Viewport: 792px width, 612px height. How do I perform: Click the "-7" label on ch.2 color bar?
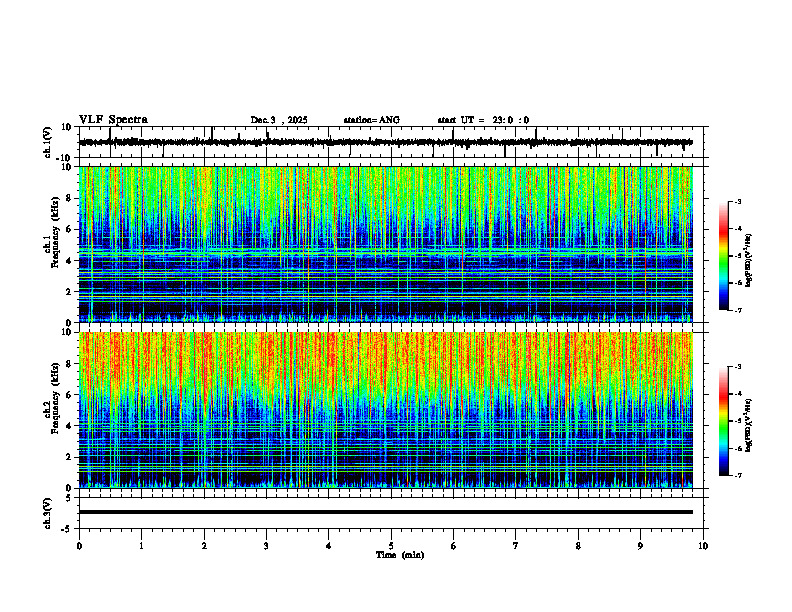pos(738,475)
